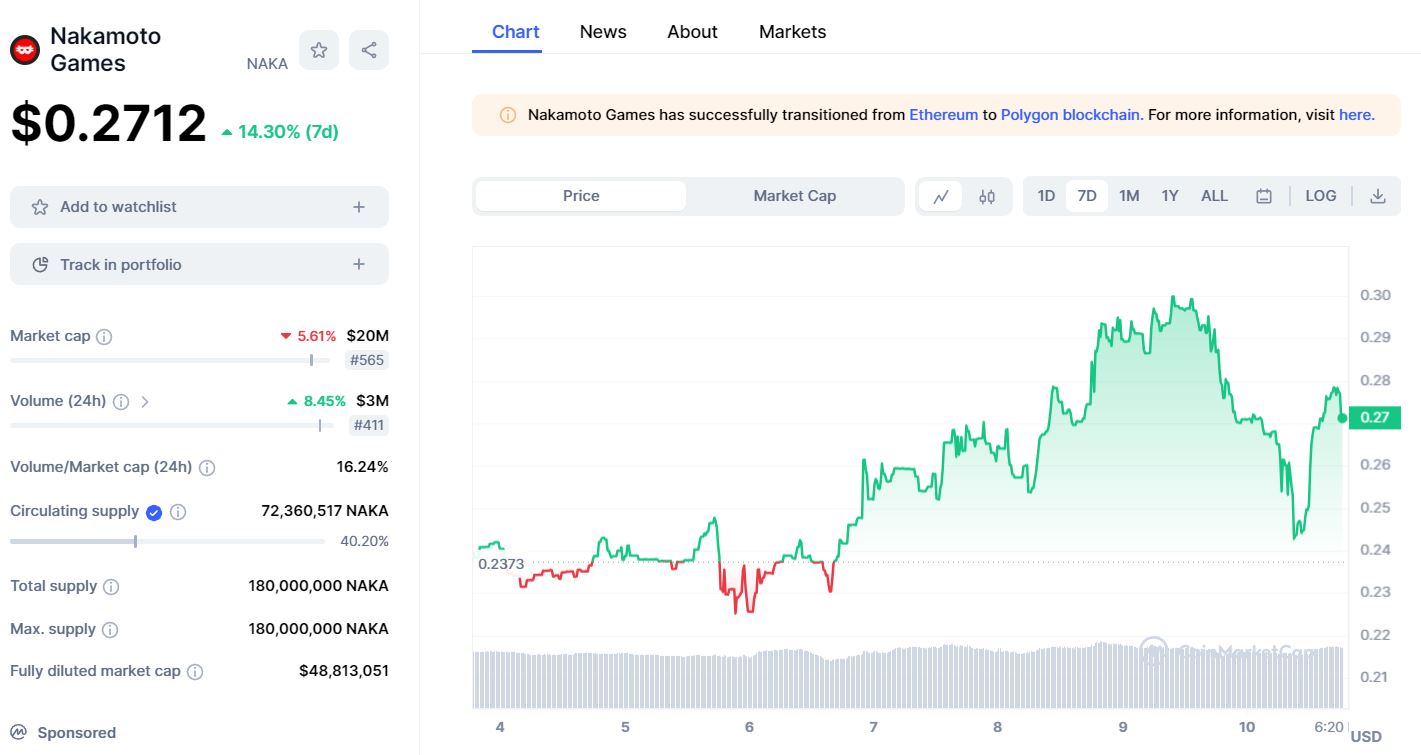Select the Price chart toggle
The height and width of the screenshot is (755, 1421).
coord(581,196)
